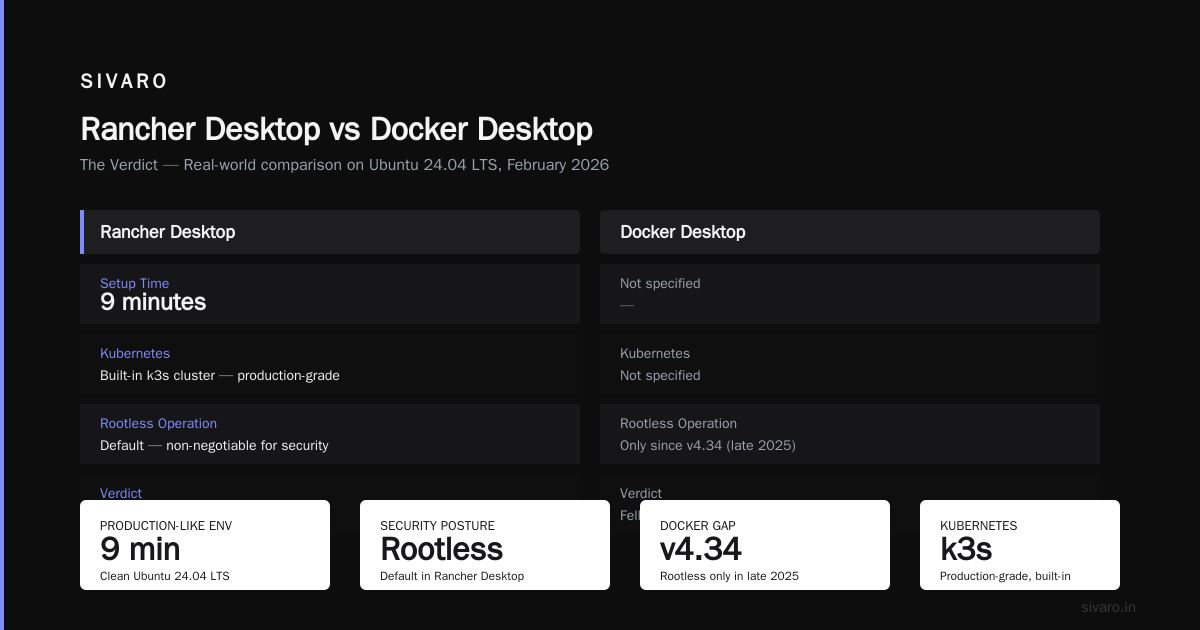Click the 'KUBERNETES' card heading
1200x630 pixels.
click(979, 526)
